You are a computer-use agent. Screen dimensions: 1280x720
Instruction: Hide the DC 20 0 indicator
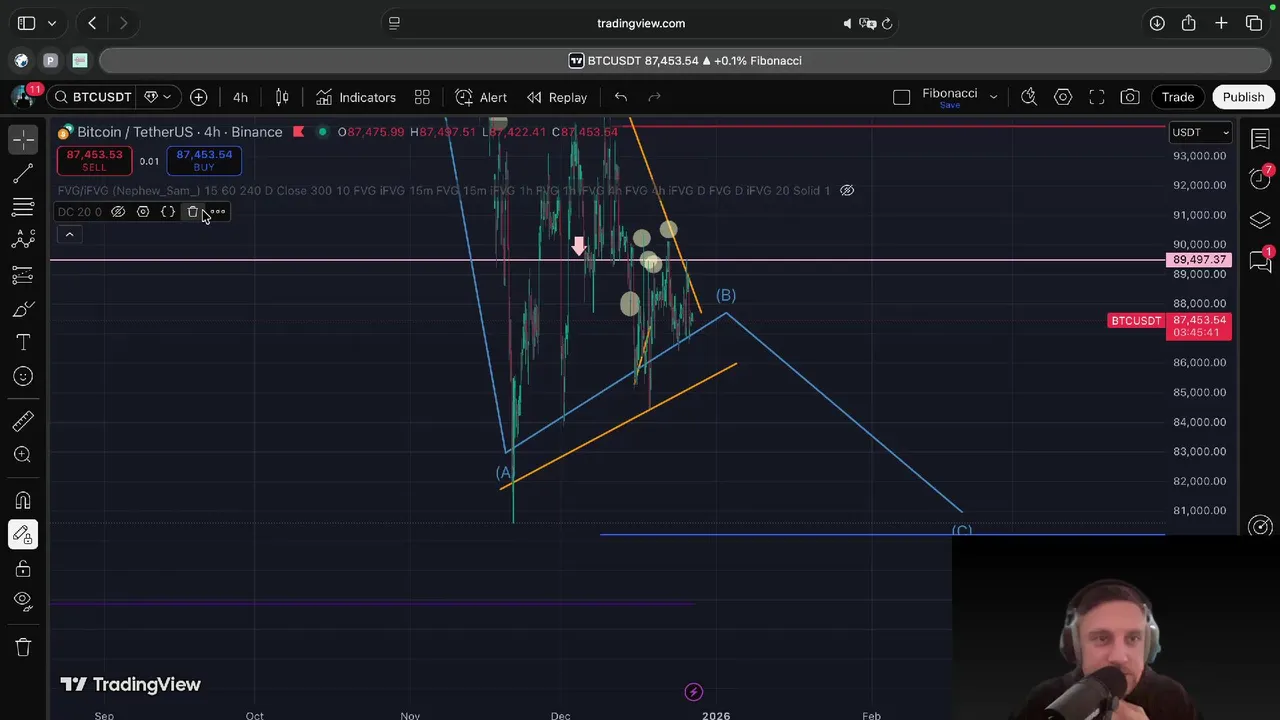[x=118, y=212]
